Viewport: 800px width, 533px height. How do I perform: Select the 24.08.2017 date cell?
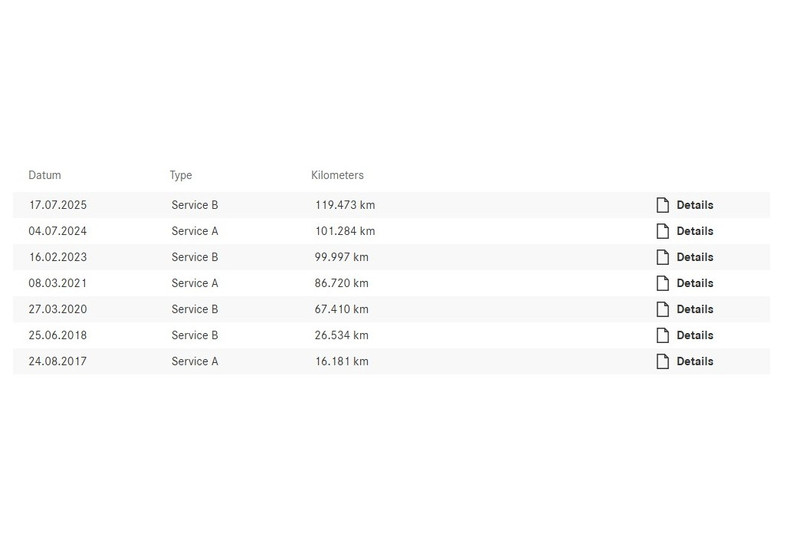[x=58, y=361]
